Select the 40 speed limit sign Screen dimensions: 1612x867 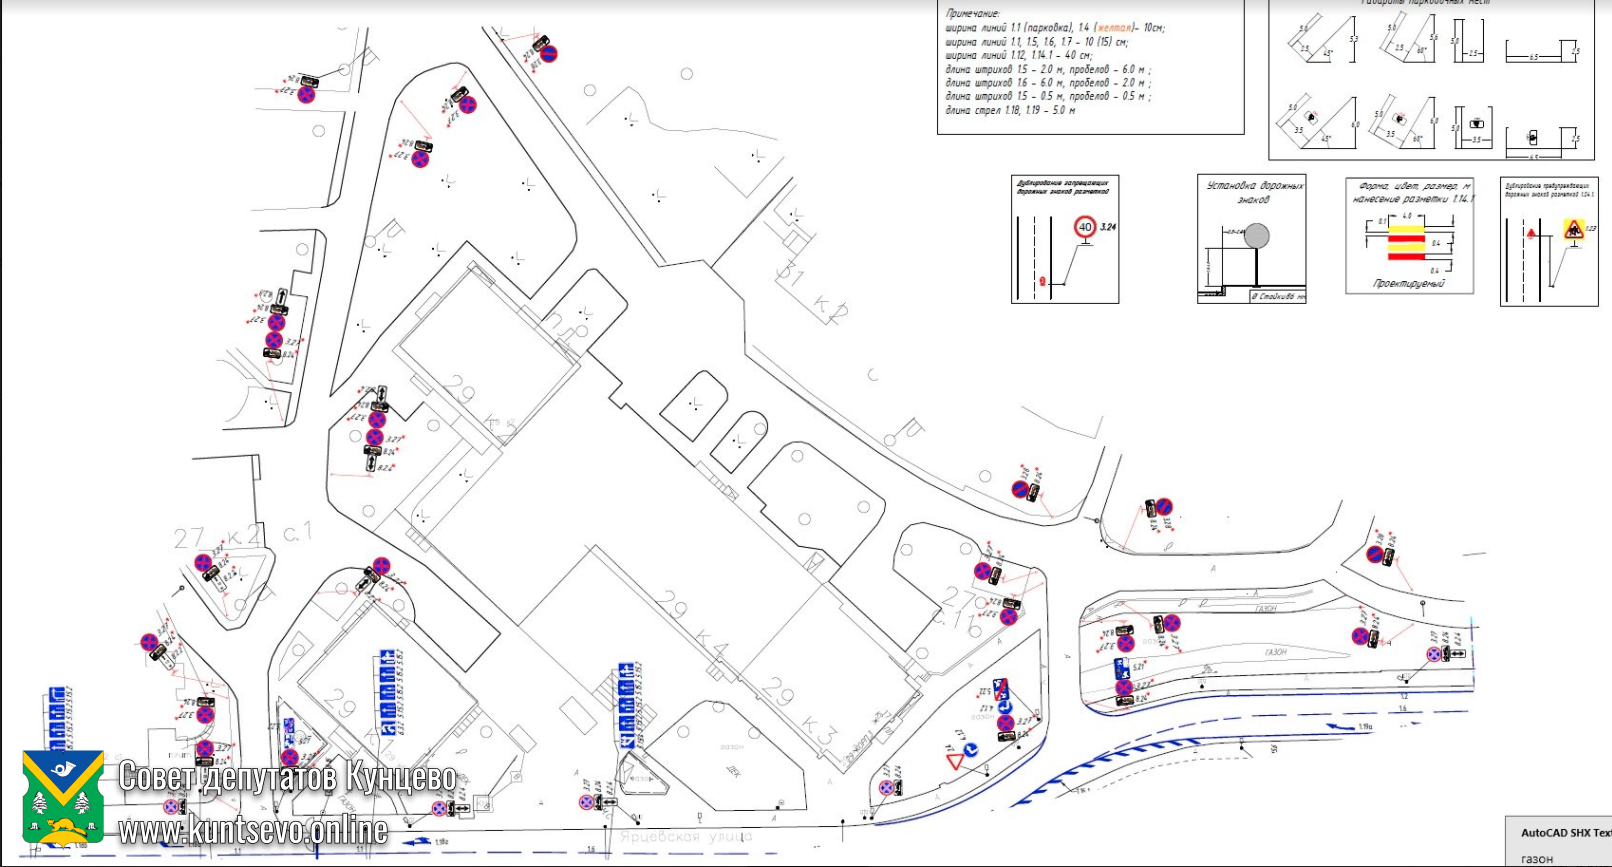pos(1085,228)
